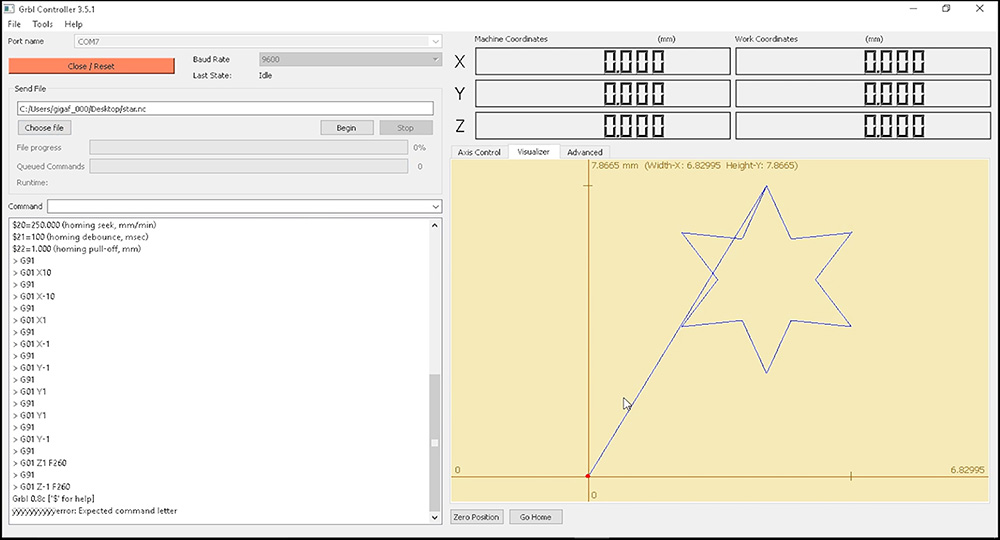Minimize the Grbl Controller window

(x=914, y=9)
